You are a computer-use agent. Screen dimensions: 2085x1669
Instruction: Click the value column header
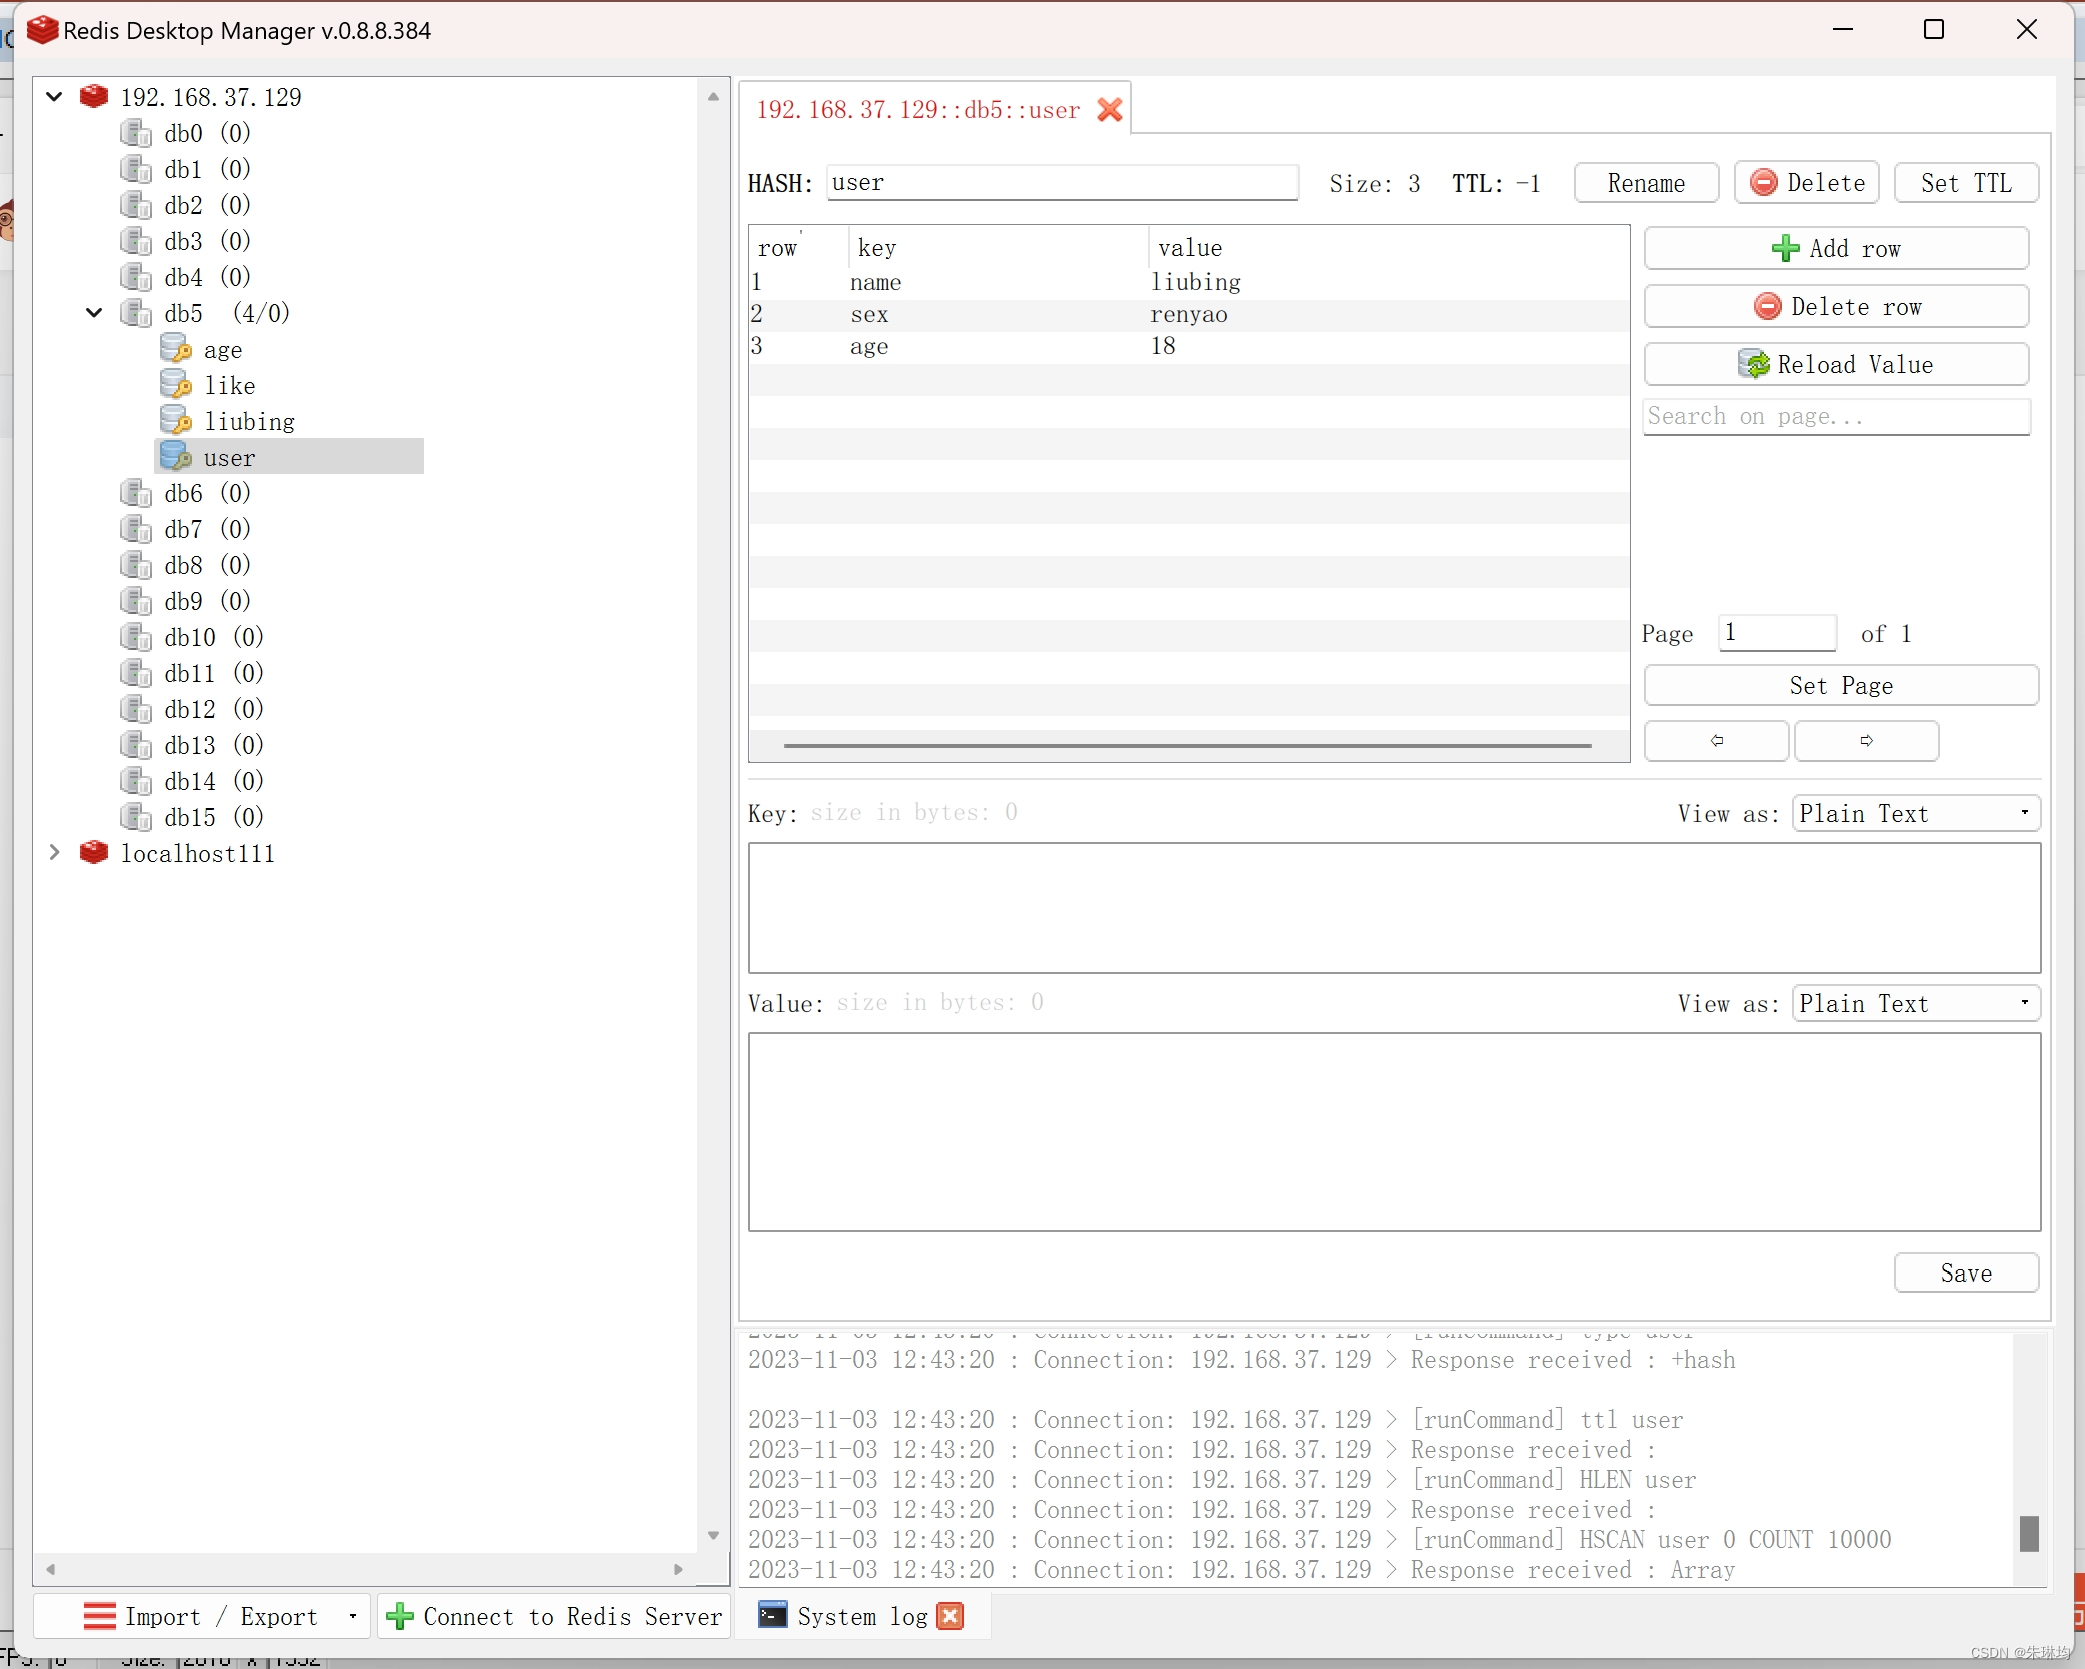coord(1388,247)
